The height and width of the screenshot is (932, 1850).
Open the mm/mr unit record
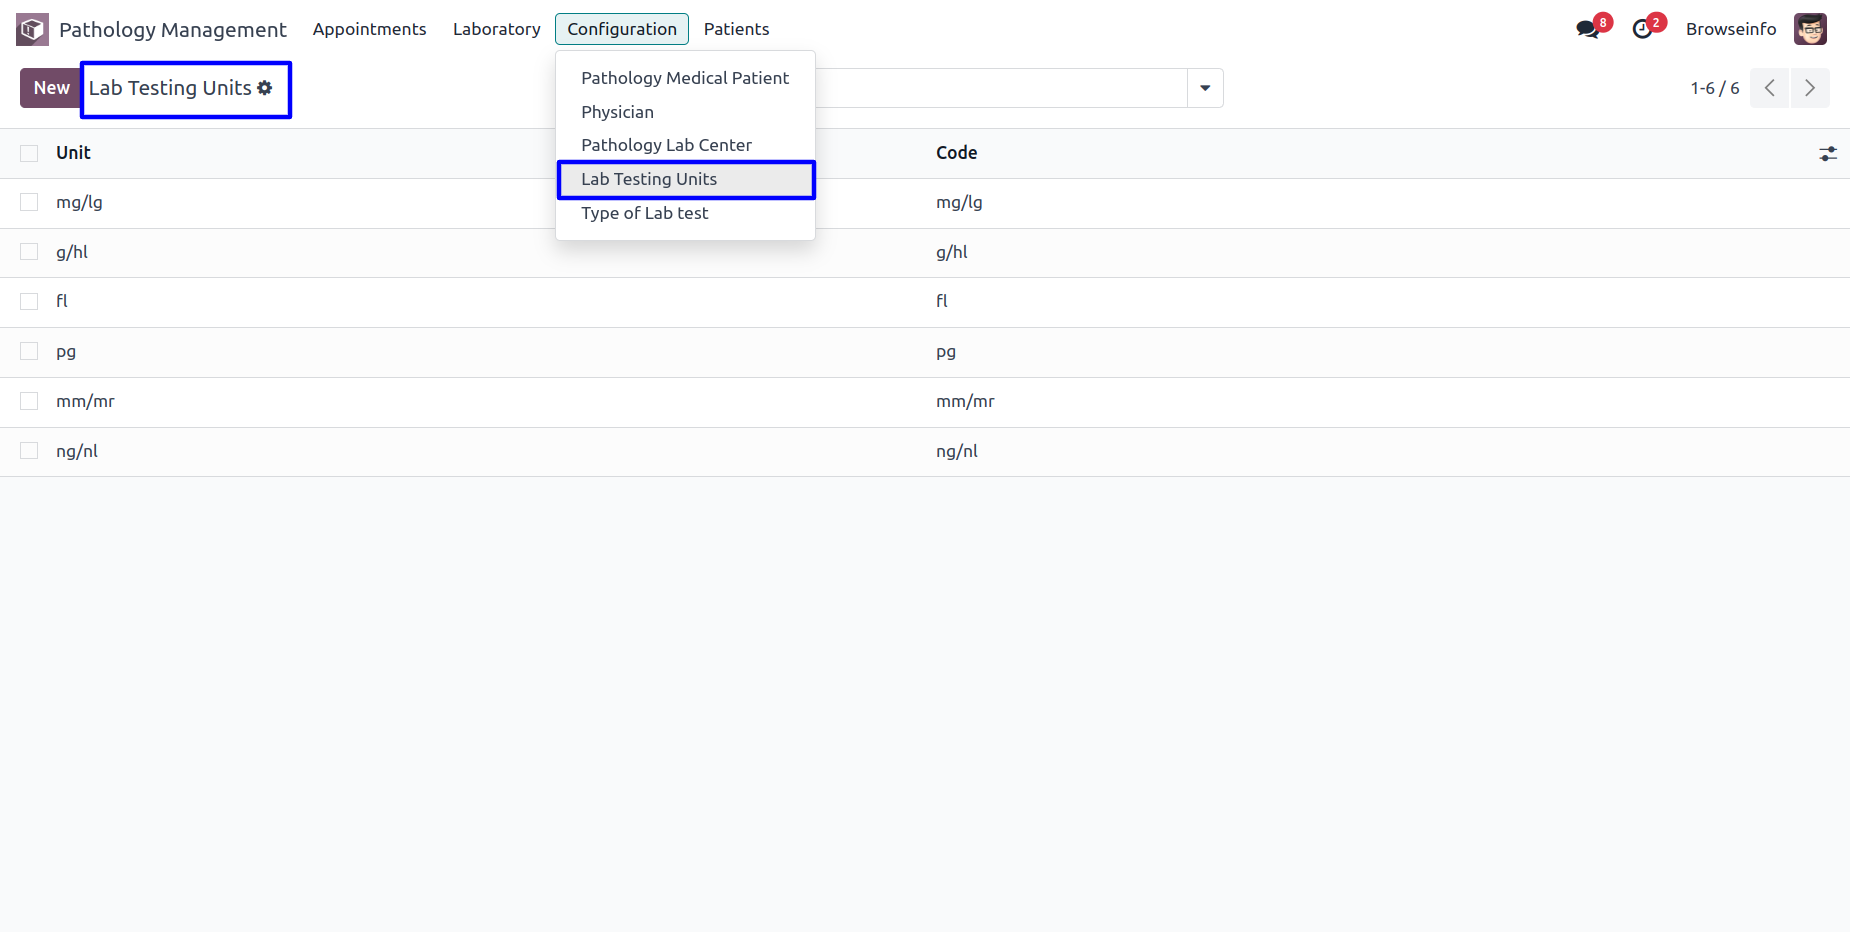point(85,401)
